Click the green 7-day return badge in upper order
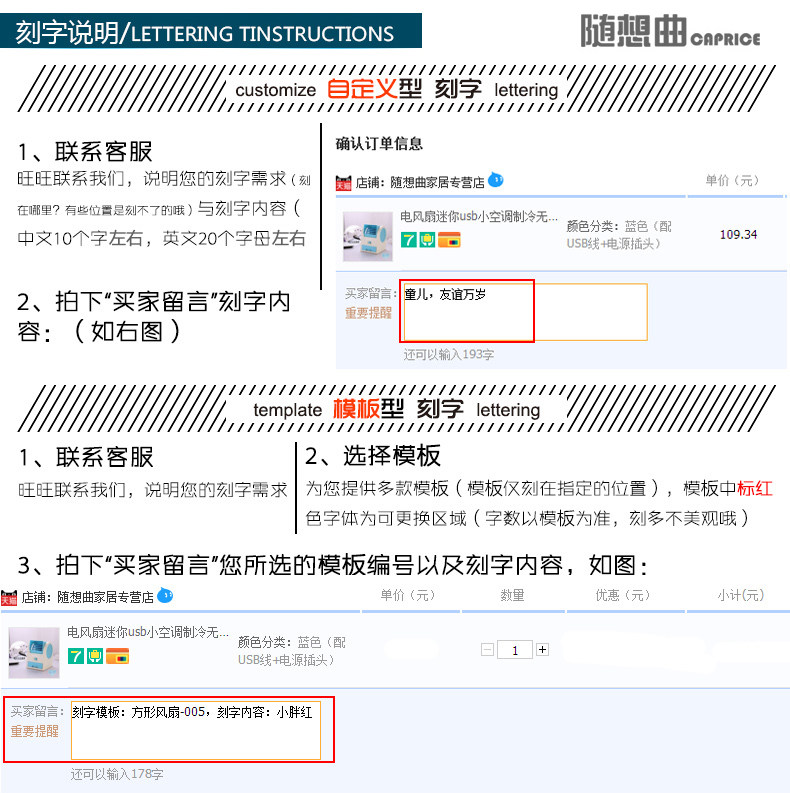The image size is (790, 793). tap(409, 240)
